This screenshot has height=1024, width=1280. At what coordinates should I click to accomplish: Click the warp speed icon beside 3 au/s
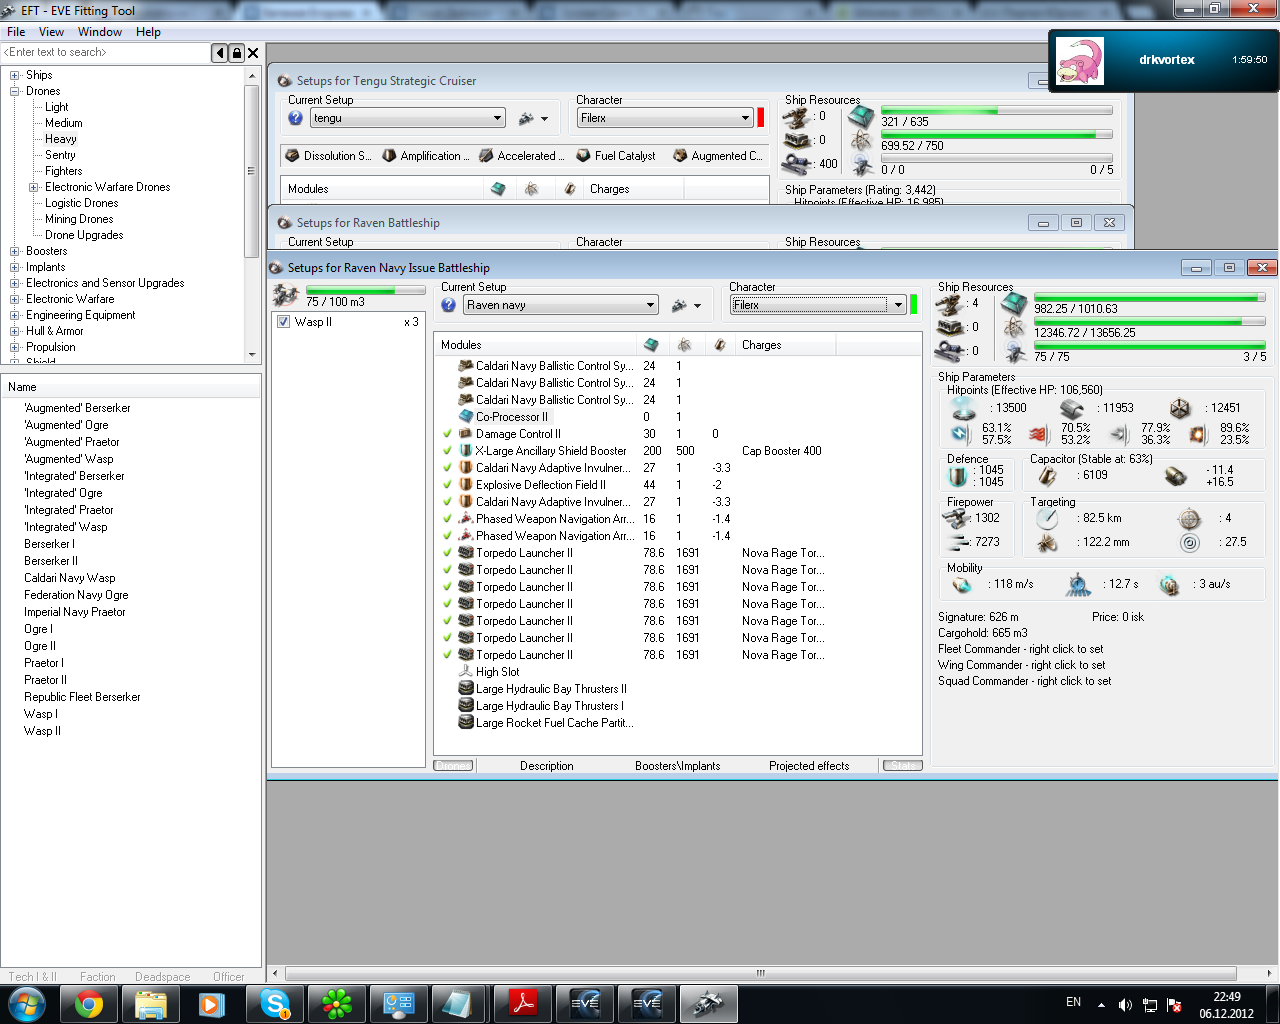click(x=1169, y=584)
